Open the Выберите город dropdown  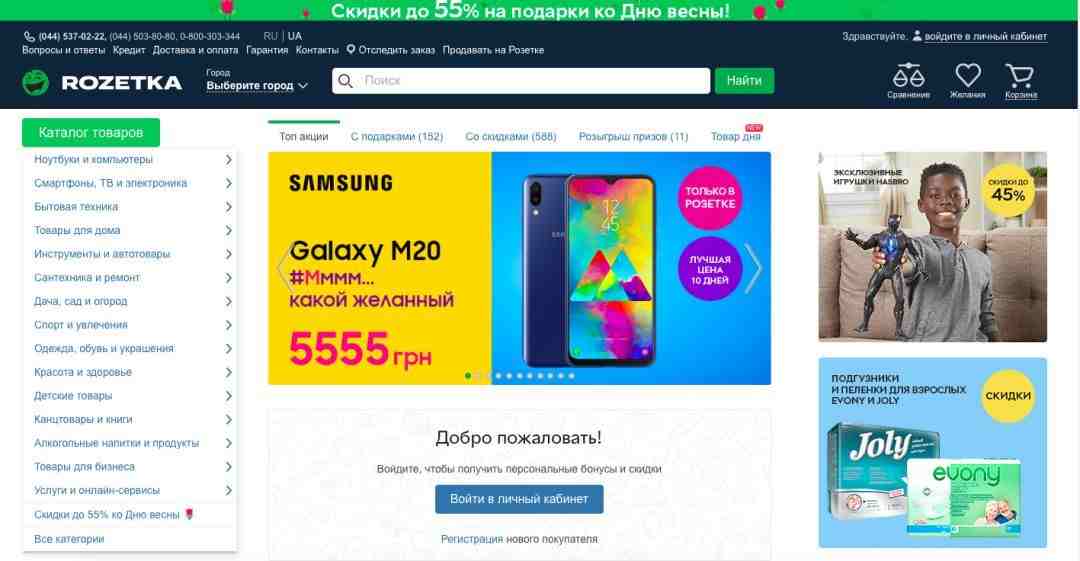256,85
